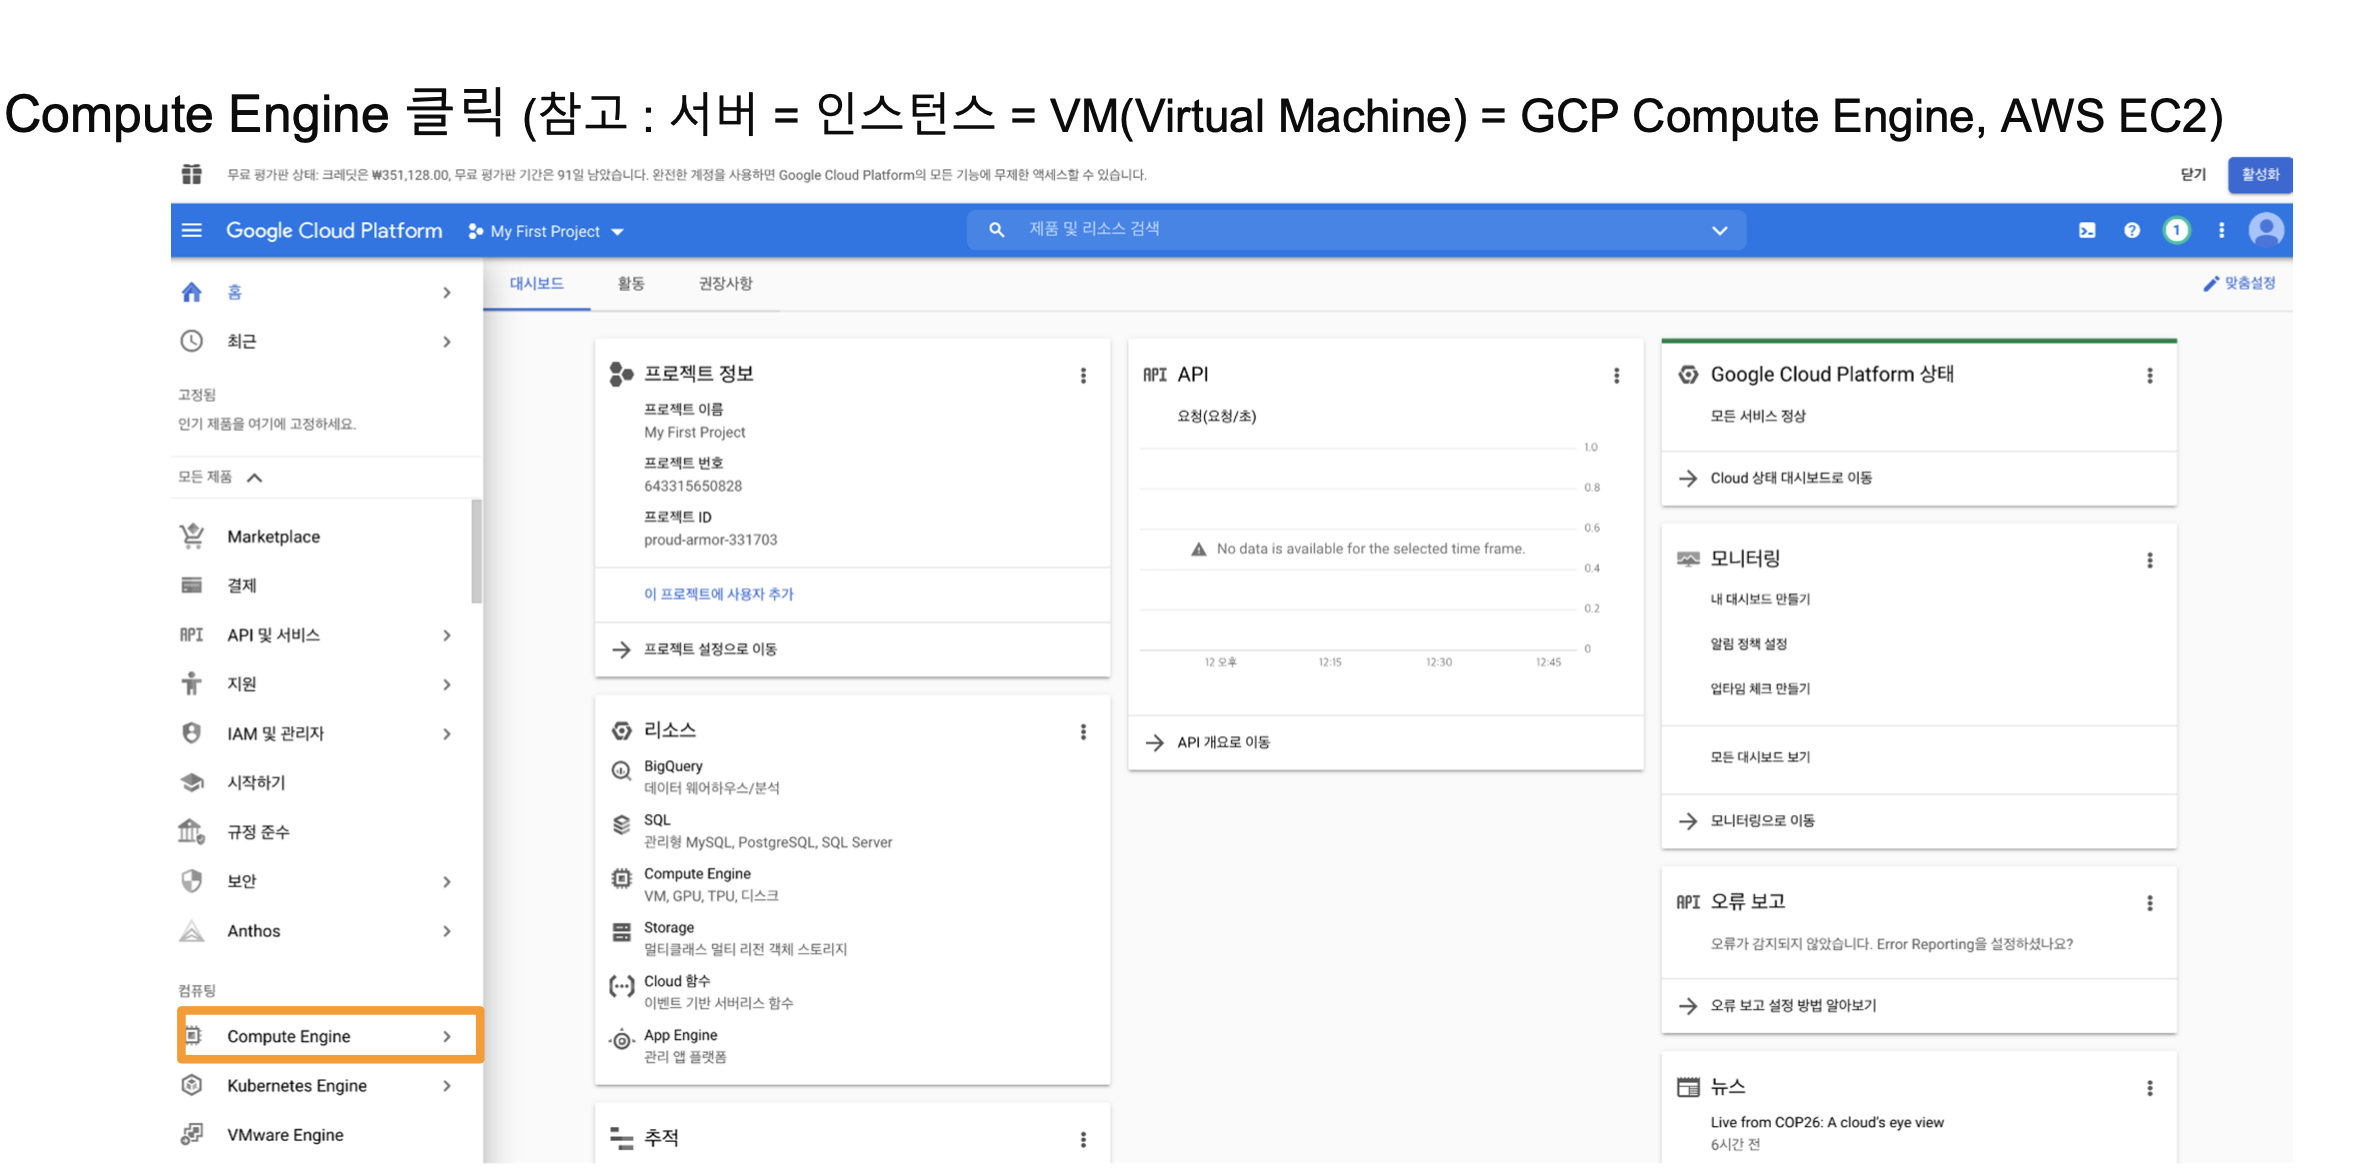Click the help question mark icon
Viewport: 2368px width, 1170px height.
point(2132,231)
